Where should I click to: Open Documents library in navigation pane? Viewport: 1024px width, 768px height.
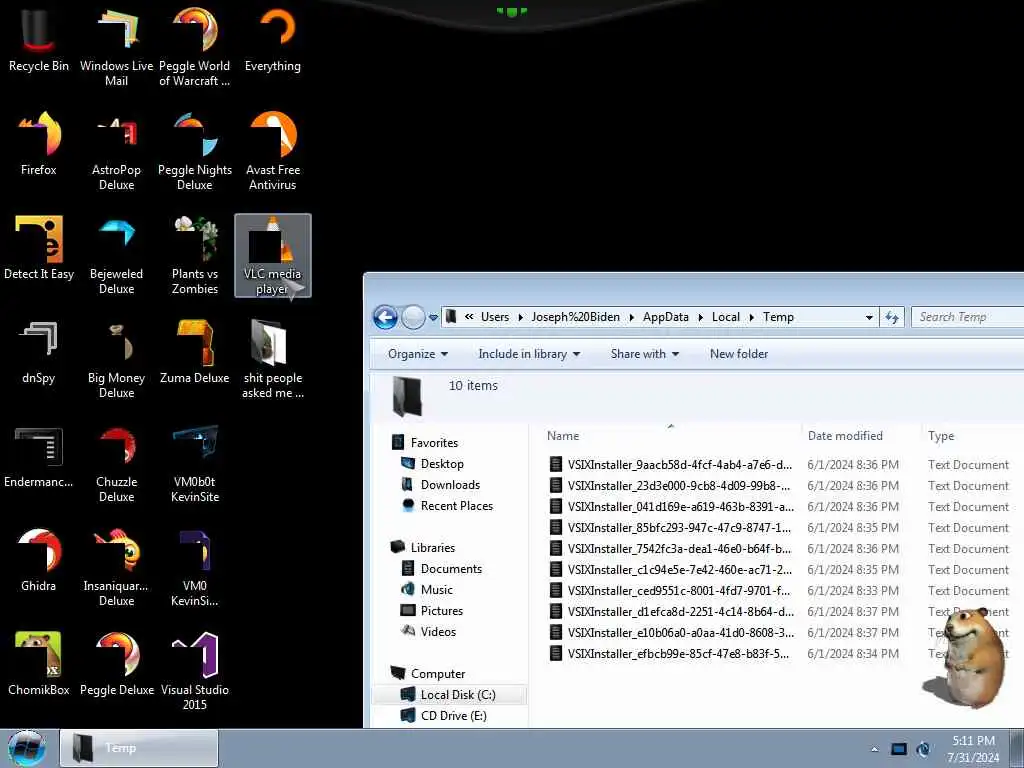(441, 569)
